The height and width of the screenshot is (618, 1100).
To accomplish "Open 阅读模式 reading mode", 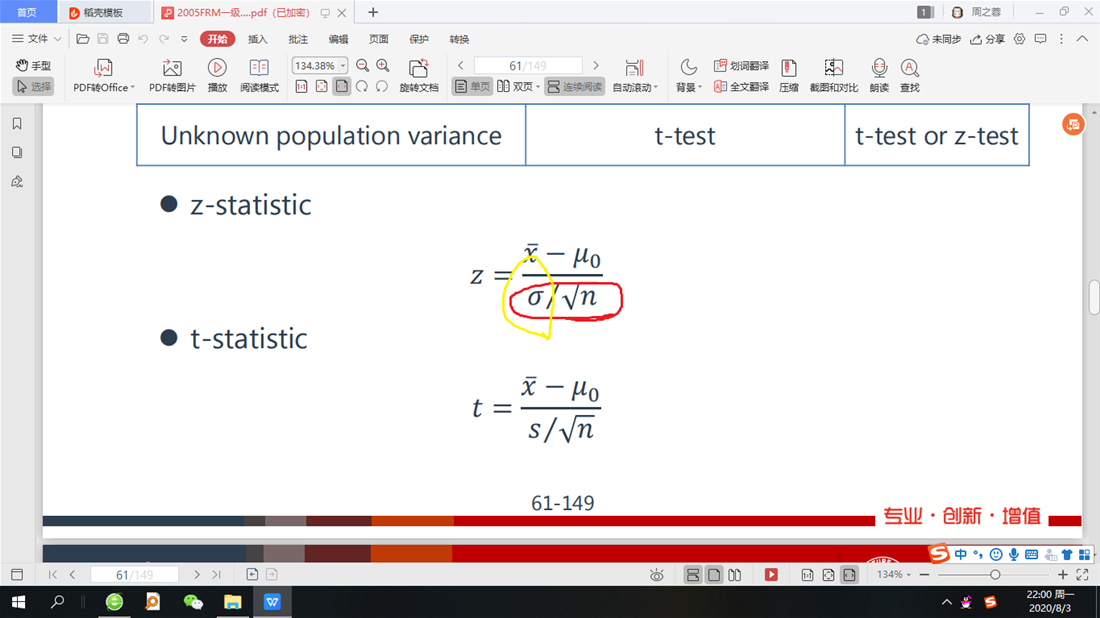I will click(259, 69).
